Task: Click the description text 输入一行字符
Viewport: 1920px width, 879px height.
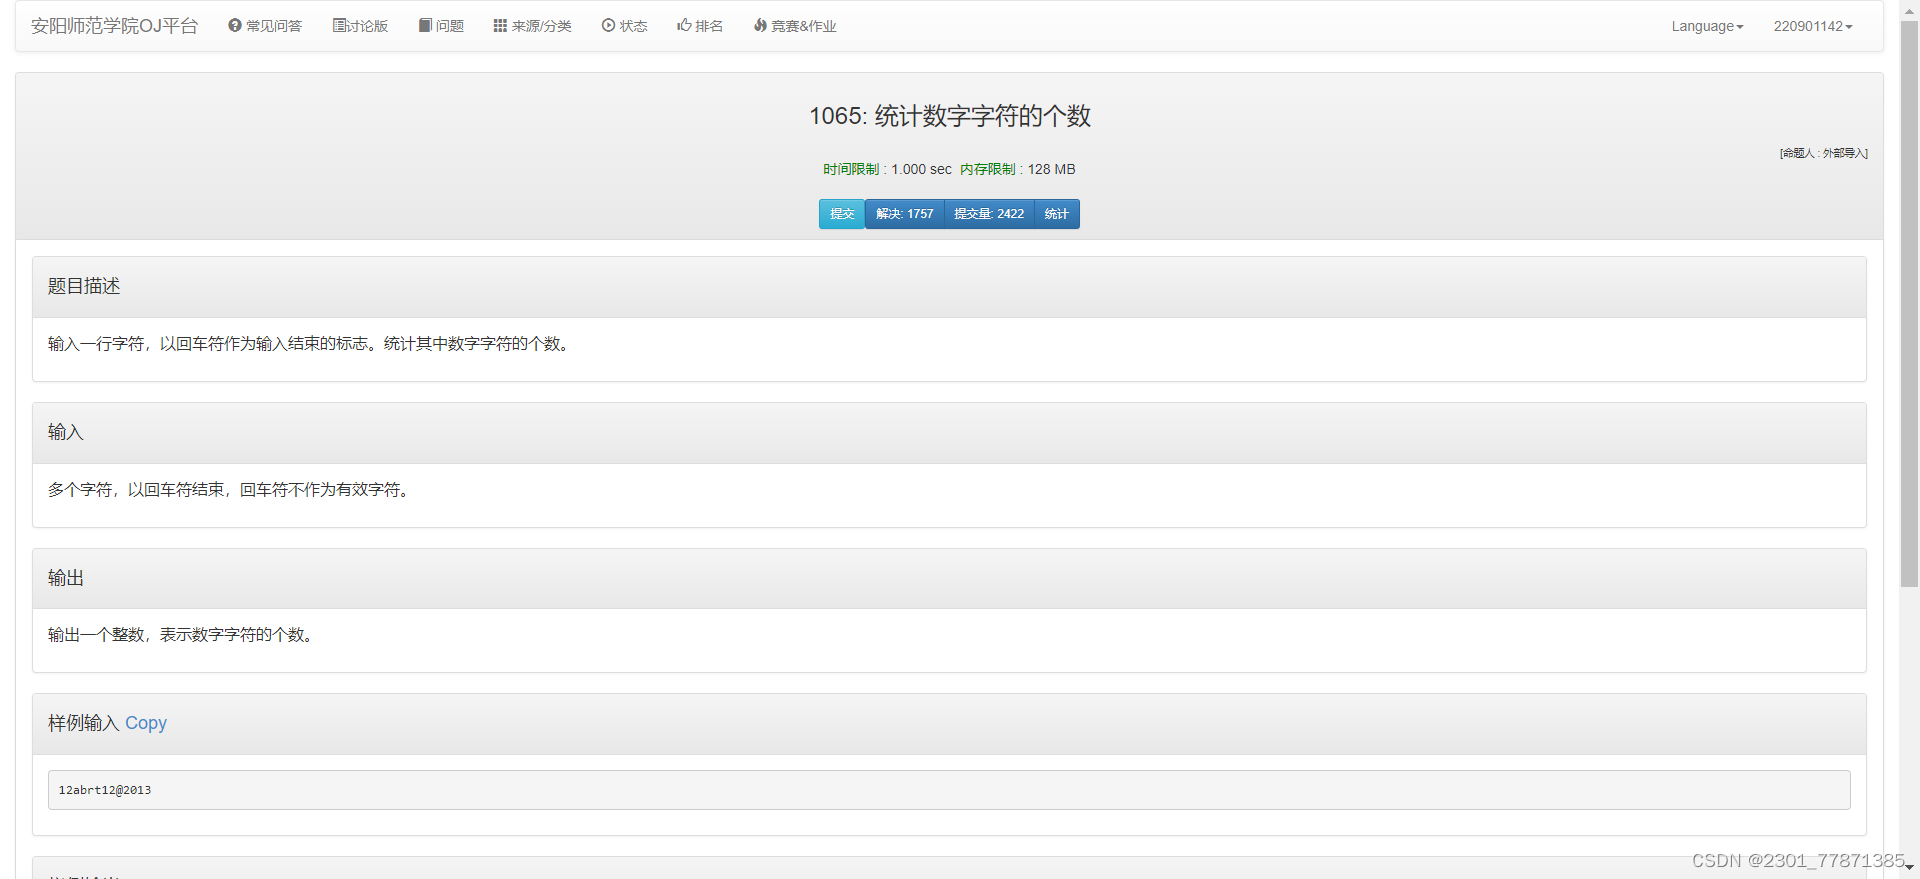Action: 96,344
